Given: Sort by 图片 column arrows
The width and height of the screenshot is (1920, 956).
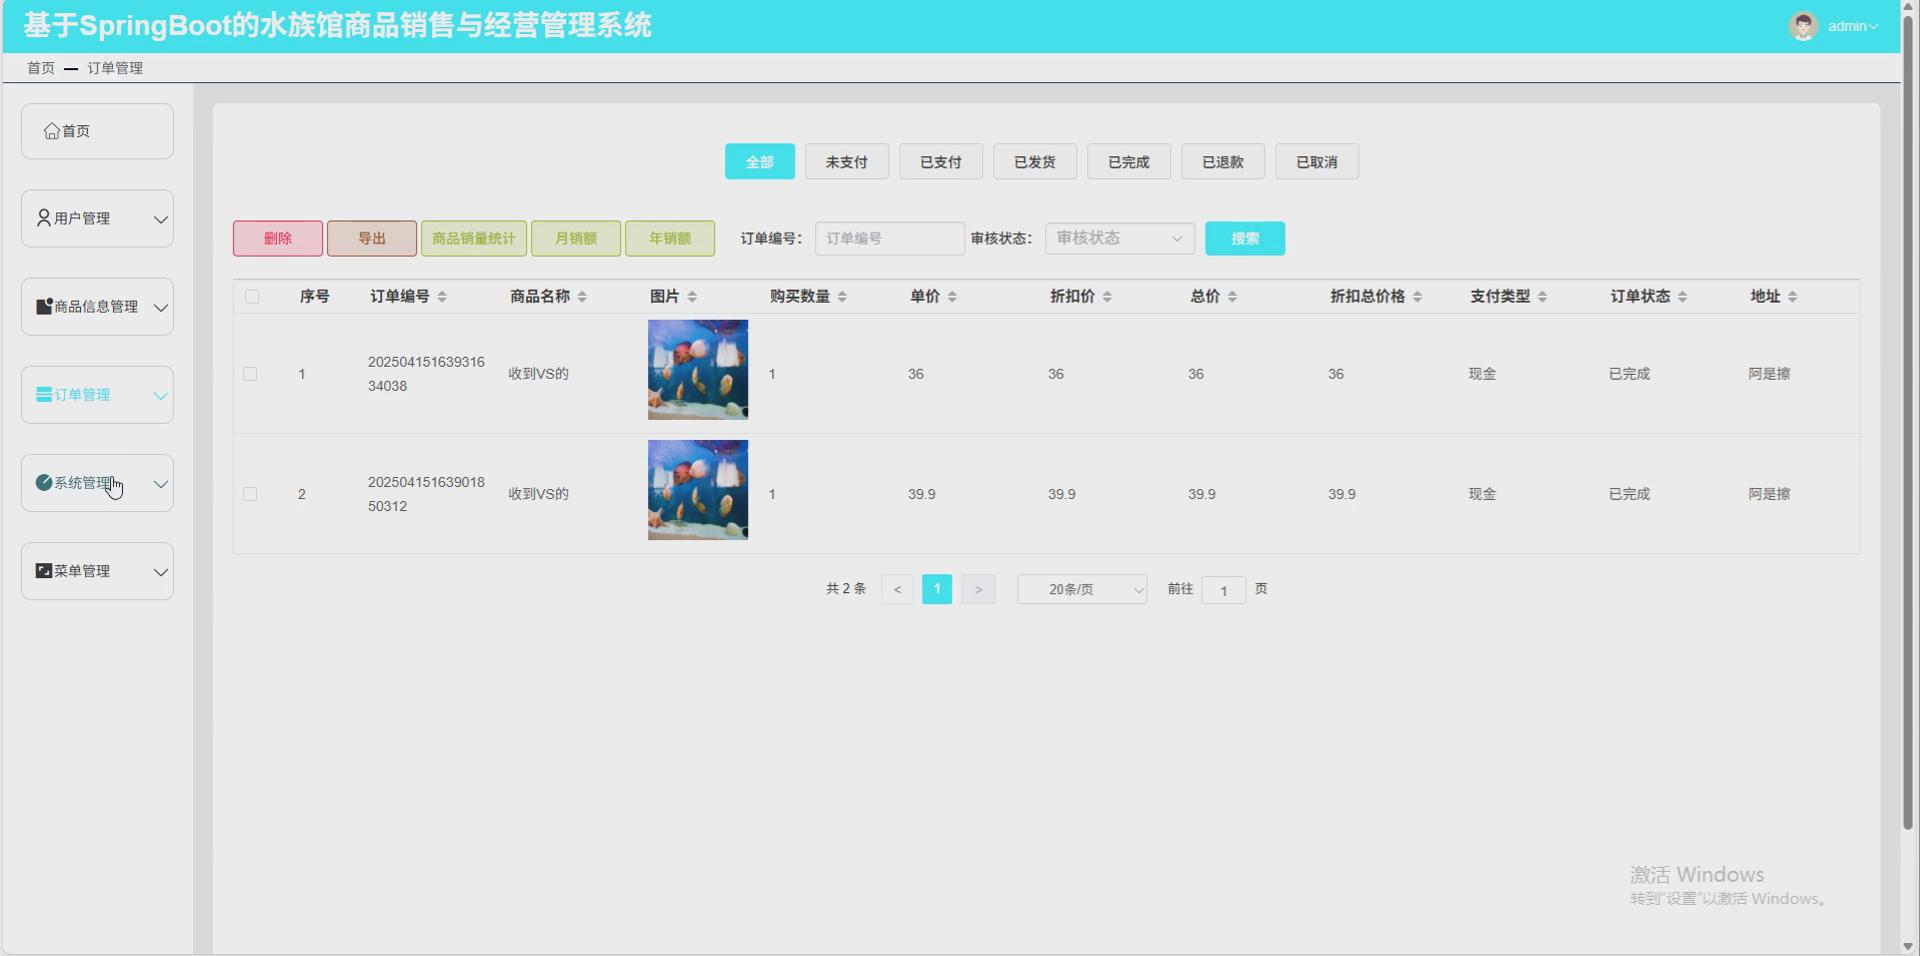Looking at the screenshot, I should pos(692,297).
